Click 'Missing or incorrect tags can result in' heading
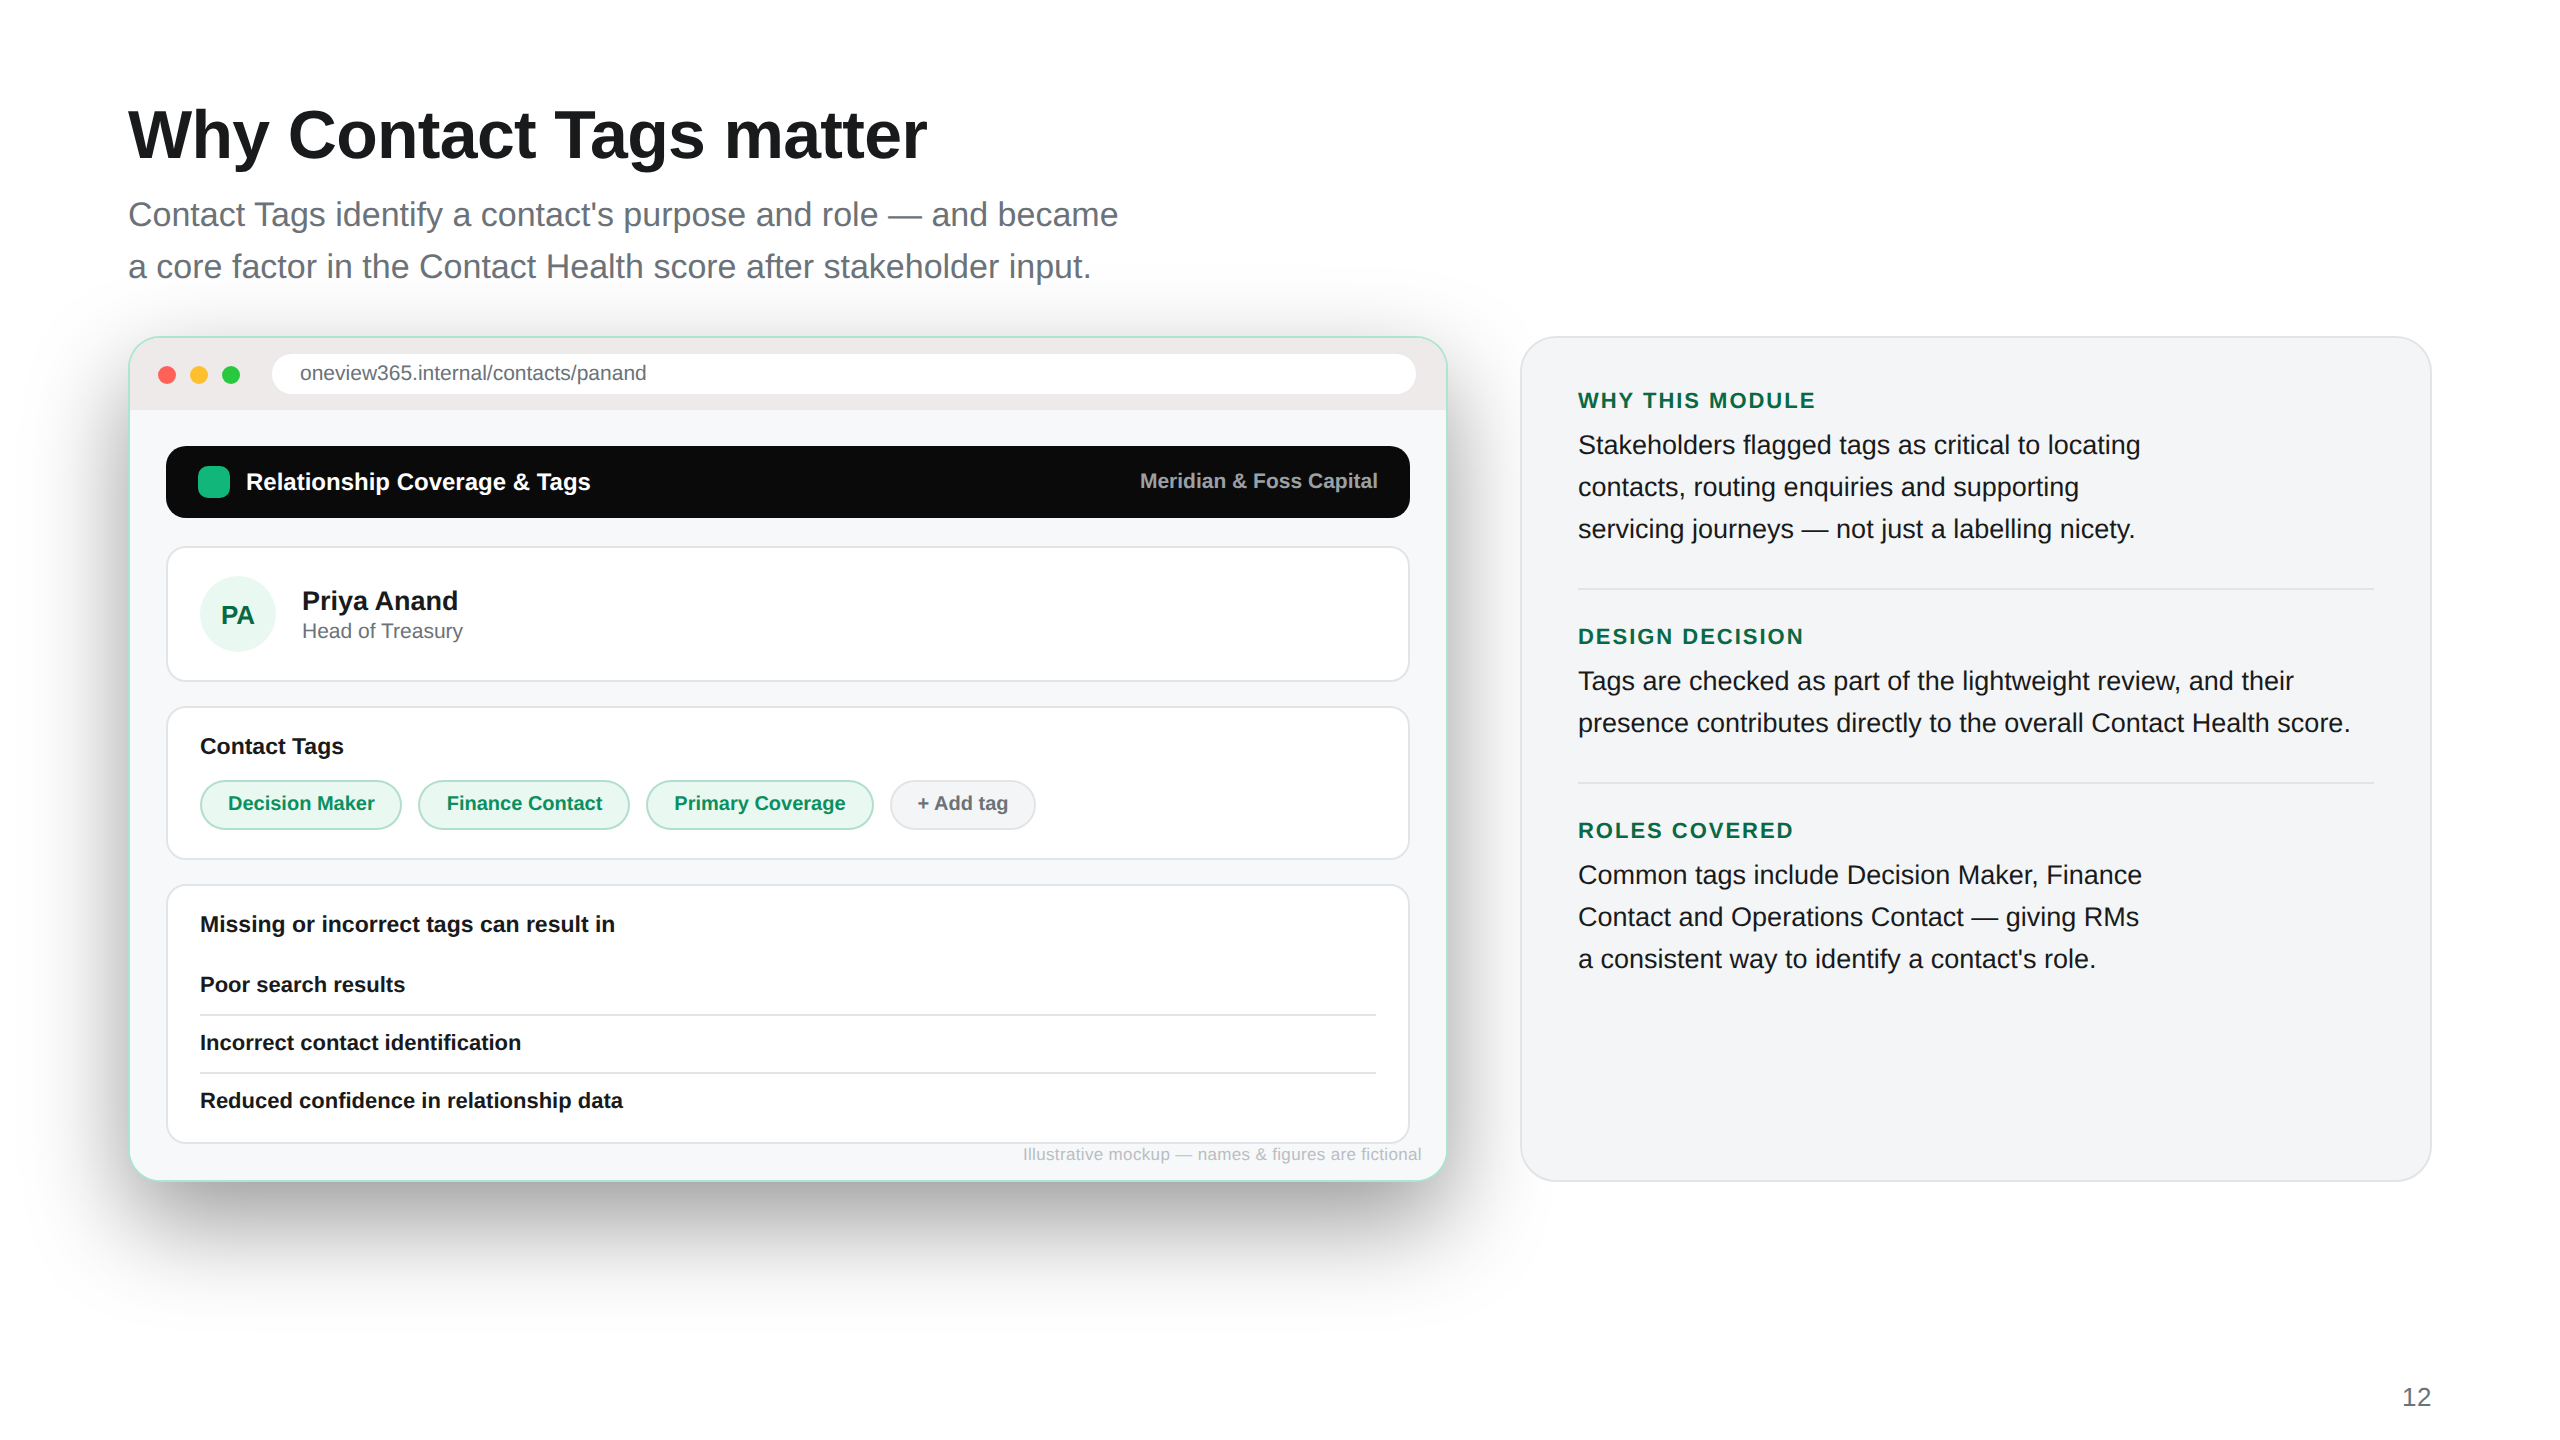This screenshot has width=2560, height=1440. pos(407,924)
